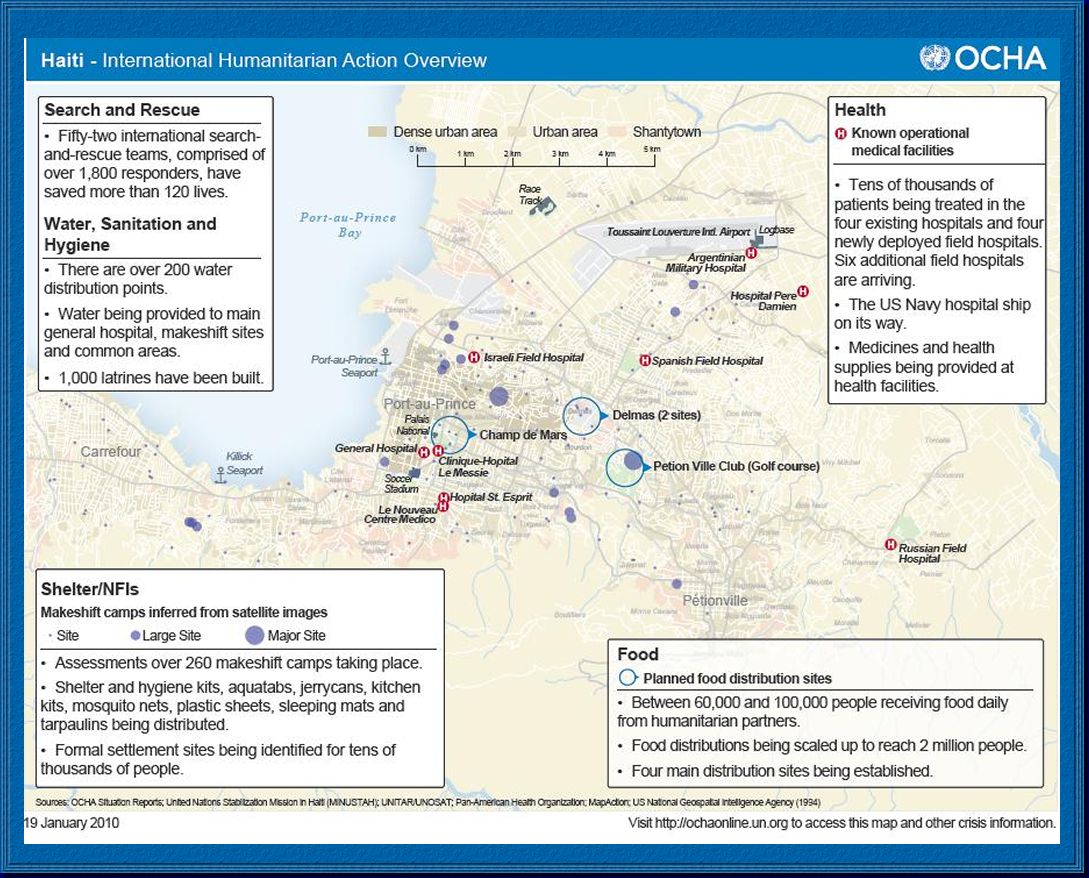The height and width of the screenshot is (878, 1089).
Task: Click the Champ de Mars food distribution circle
Action: point(450,435)
